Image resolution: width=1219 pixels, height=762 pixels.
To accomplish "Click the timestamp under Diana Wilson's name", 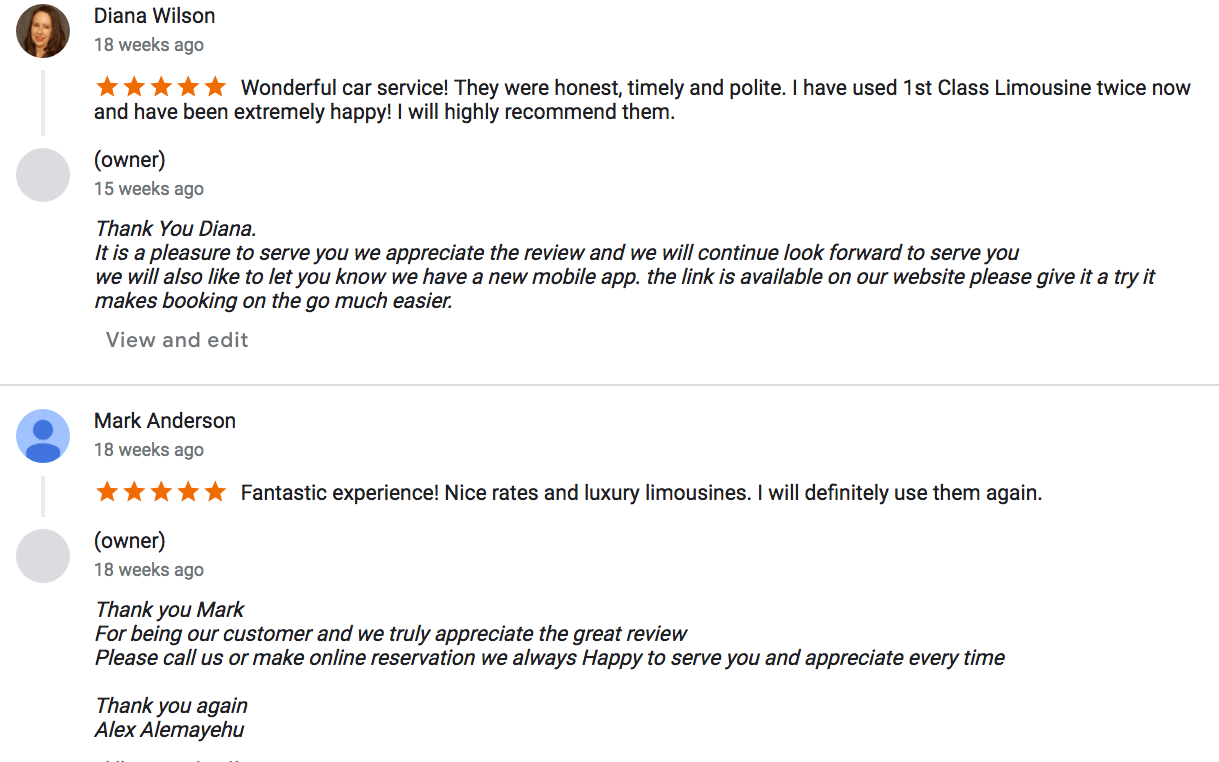I will (148, 45).
